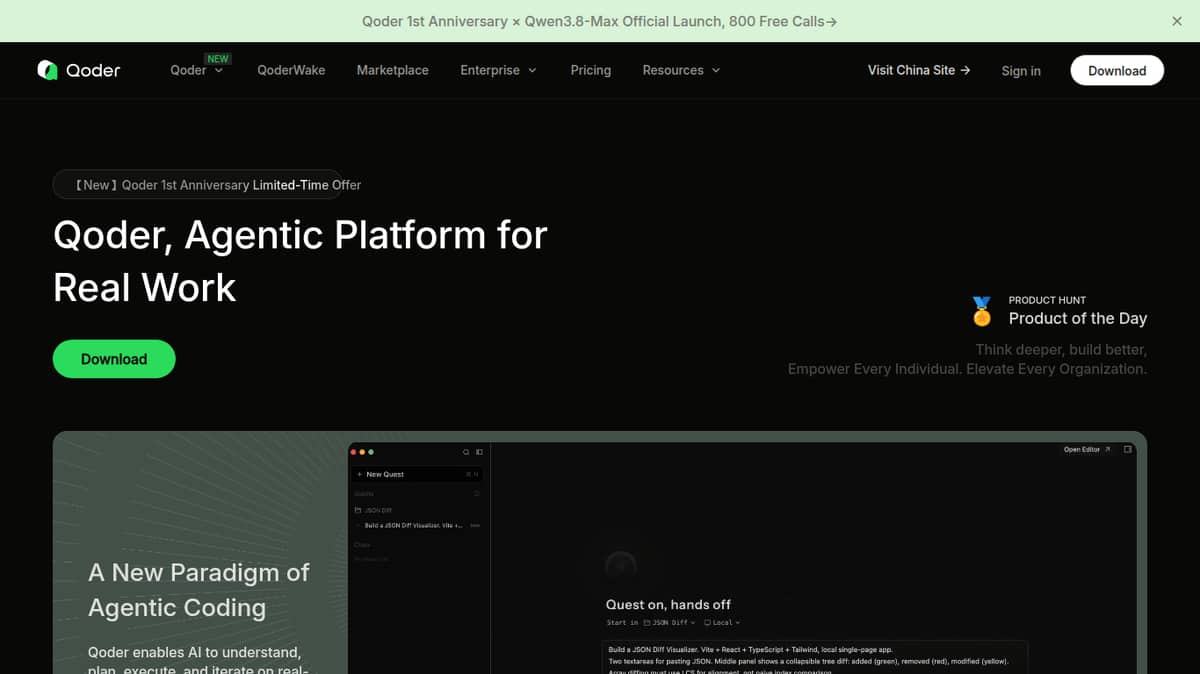The width and height of the screenshot is (1200, 674).
Task: Go to QoderWake page
Action: pos(291,70)
